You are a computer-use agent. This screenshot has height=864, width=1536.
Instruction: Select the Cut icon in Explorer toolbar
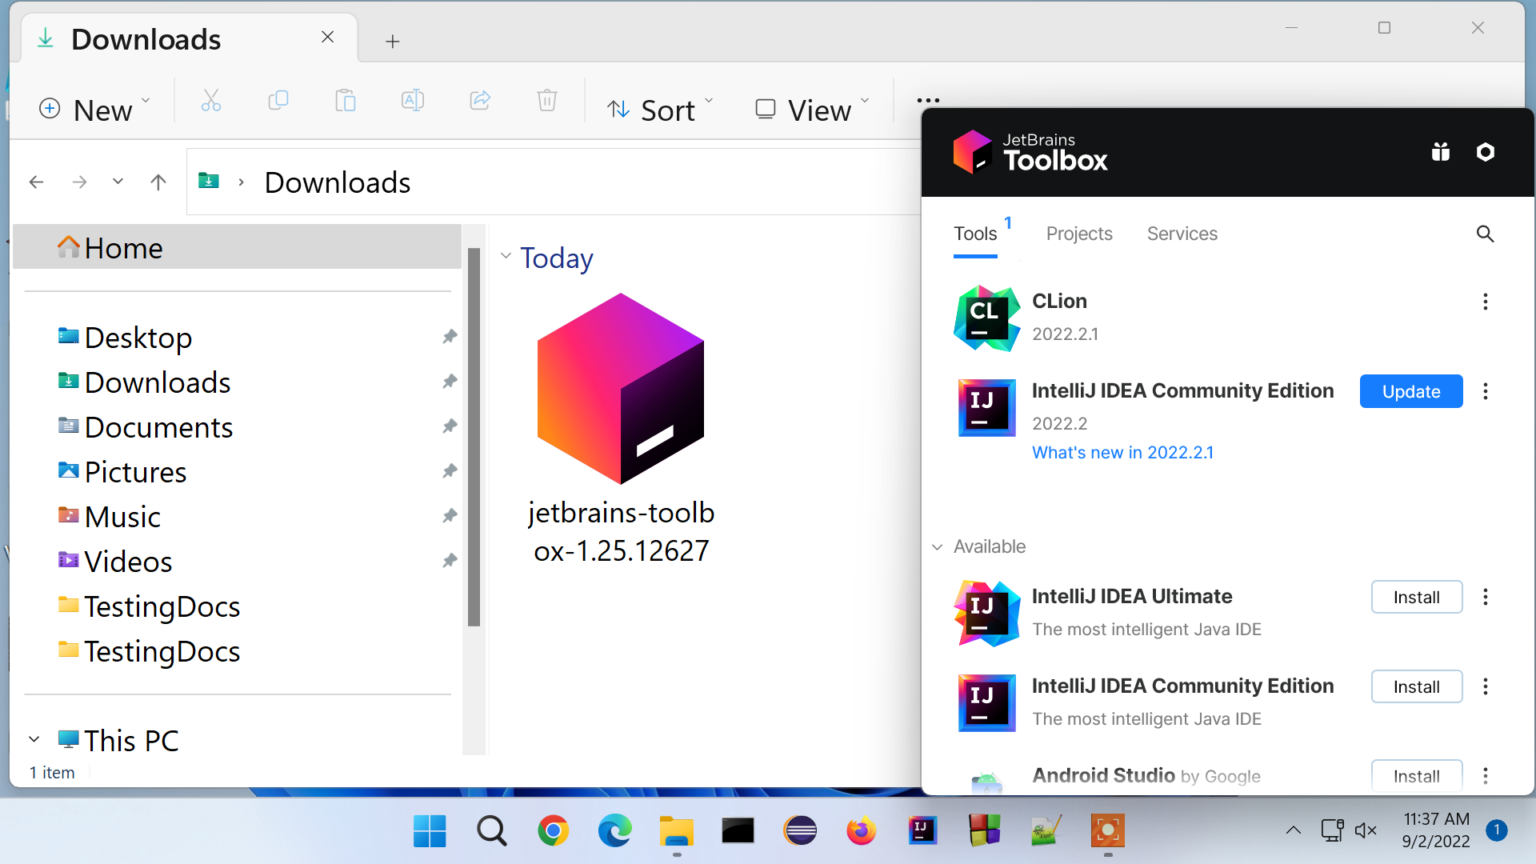click(210, 100)
